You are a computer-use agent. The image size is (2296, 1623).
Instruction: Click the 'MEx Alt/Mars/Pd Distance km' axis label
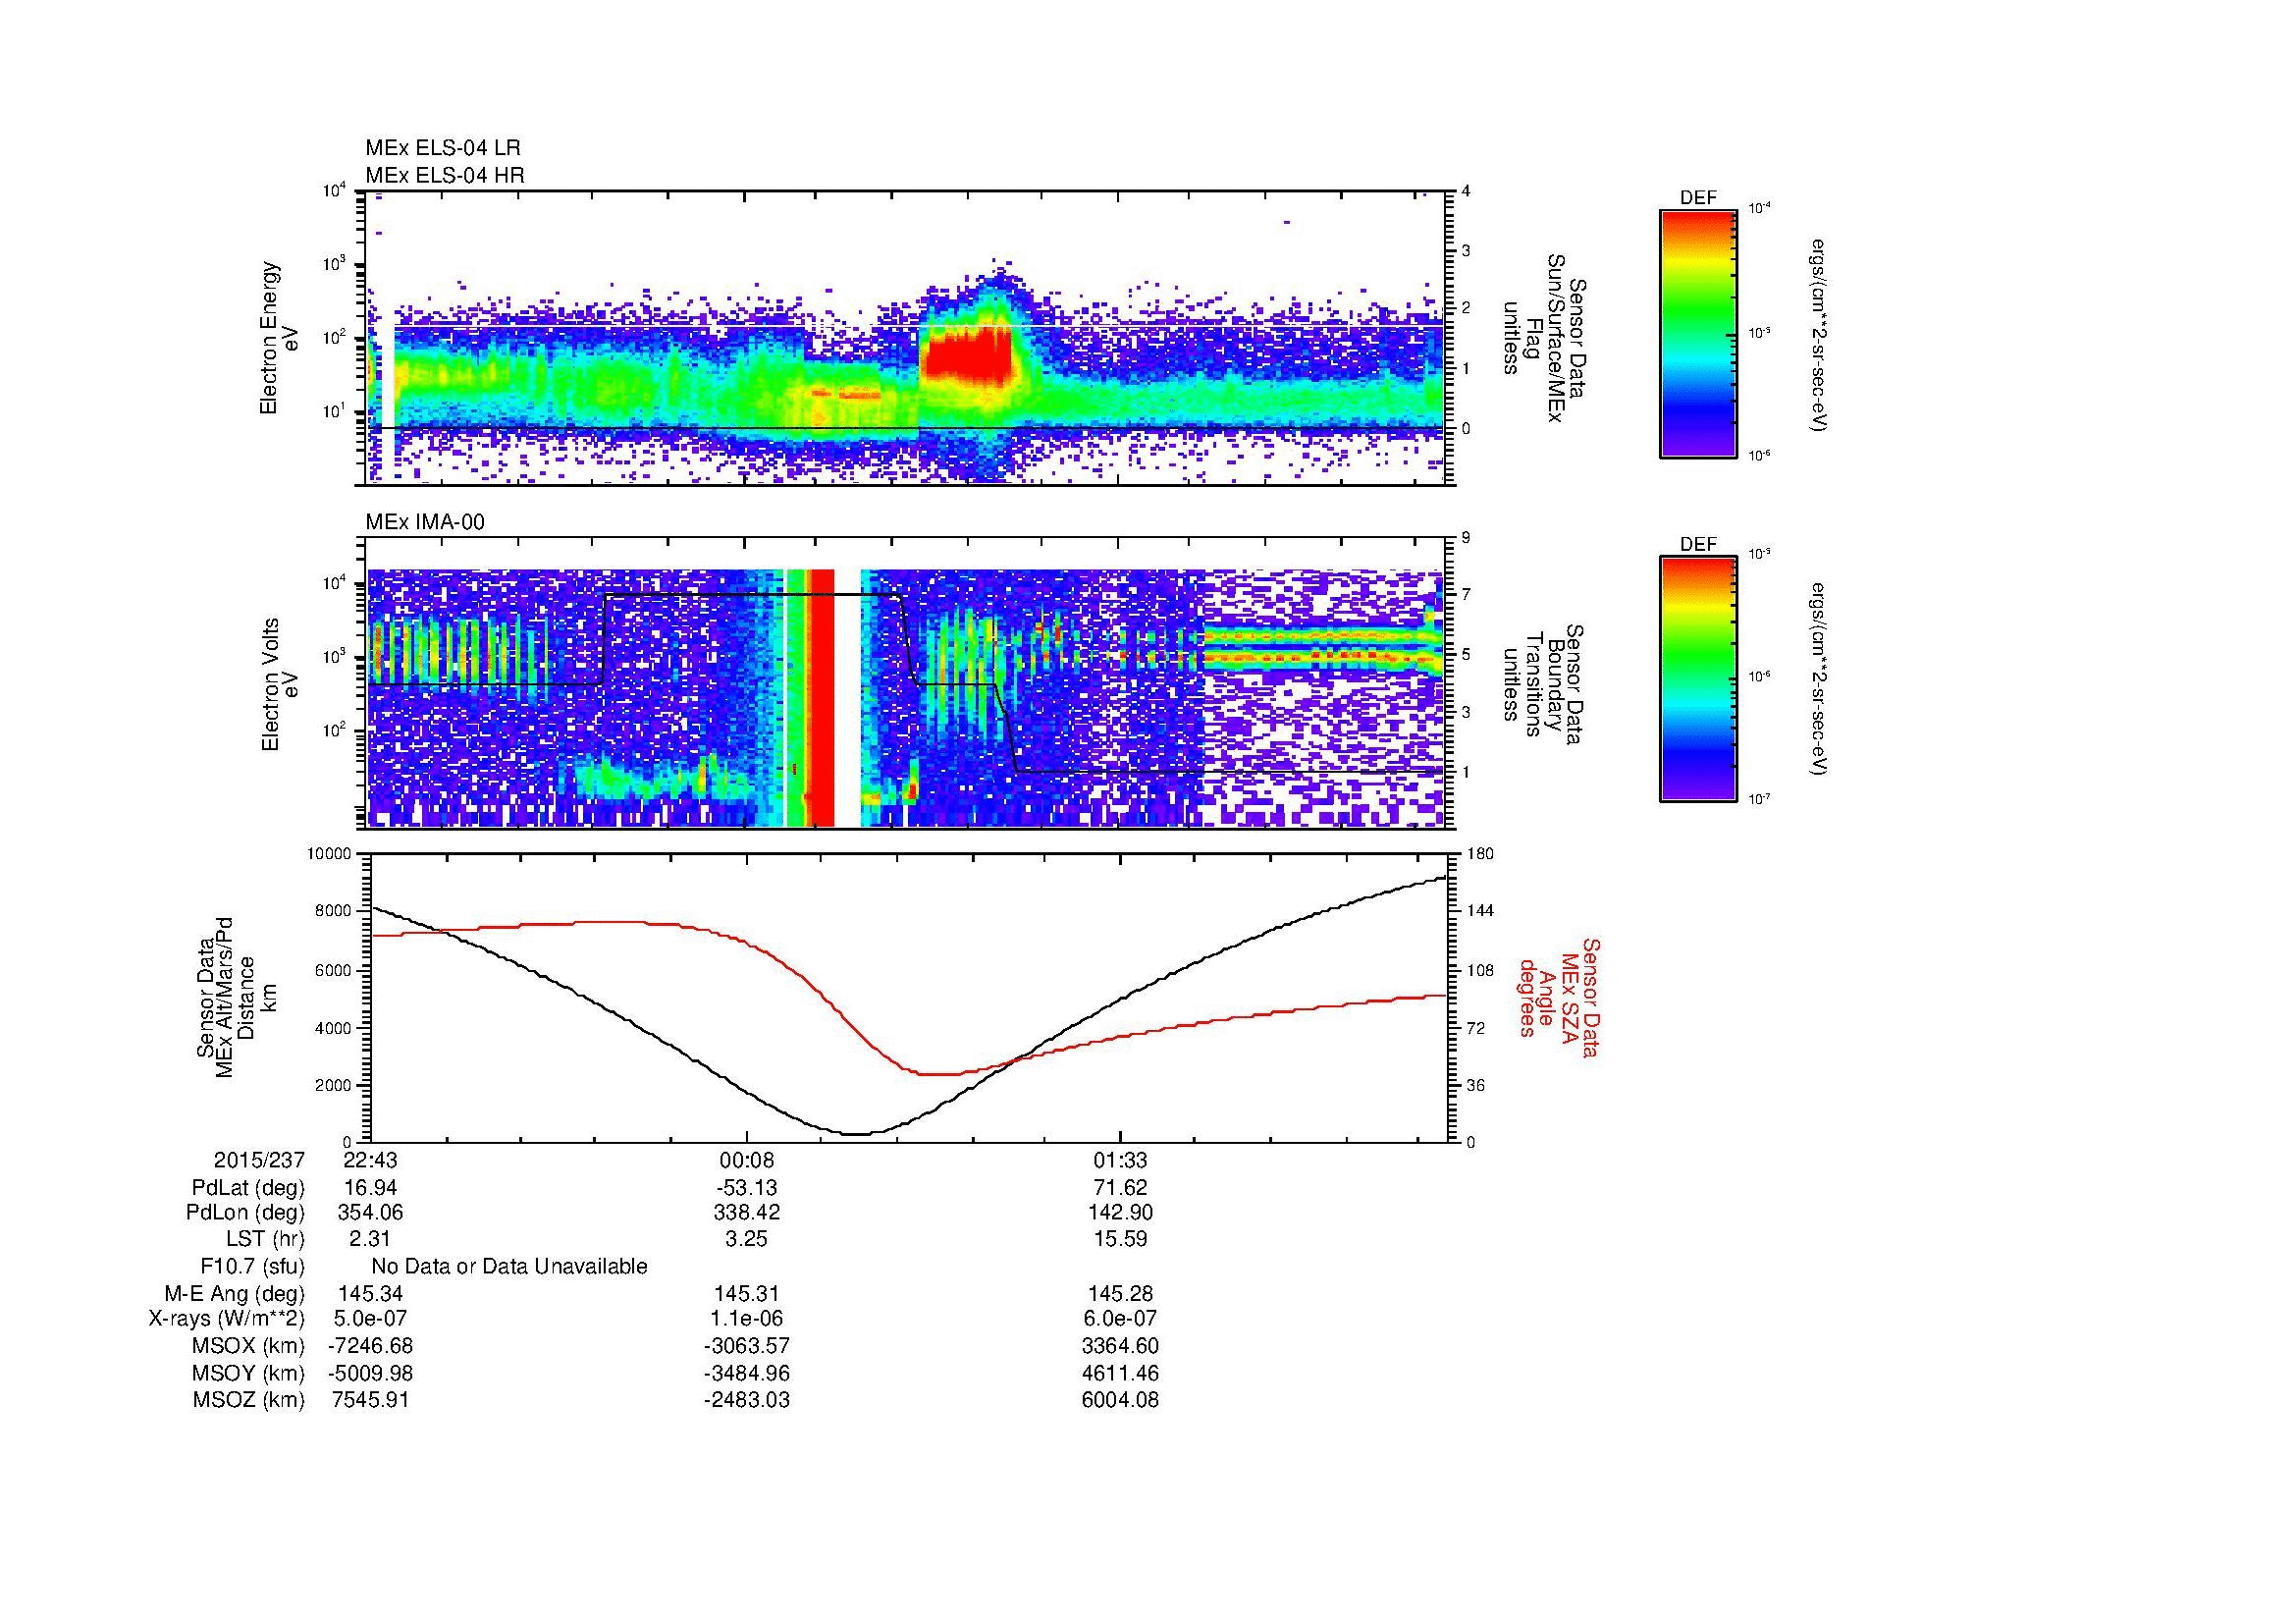point(237,997)
